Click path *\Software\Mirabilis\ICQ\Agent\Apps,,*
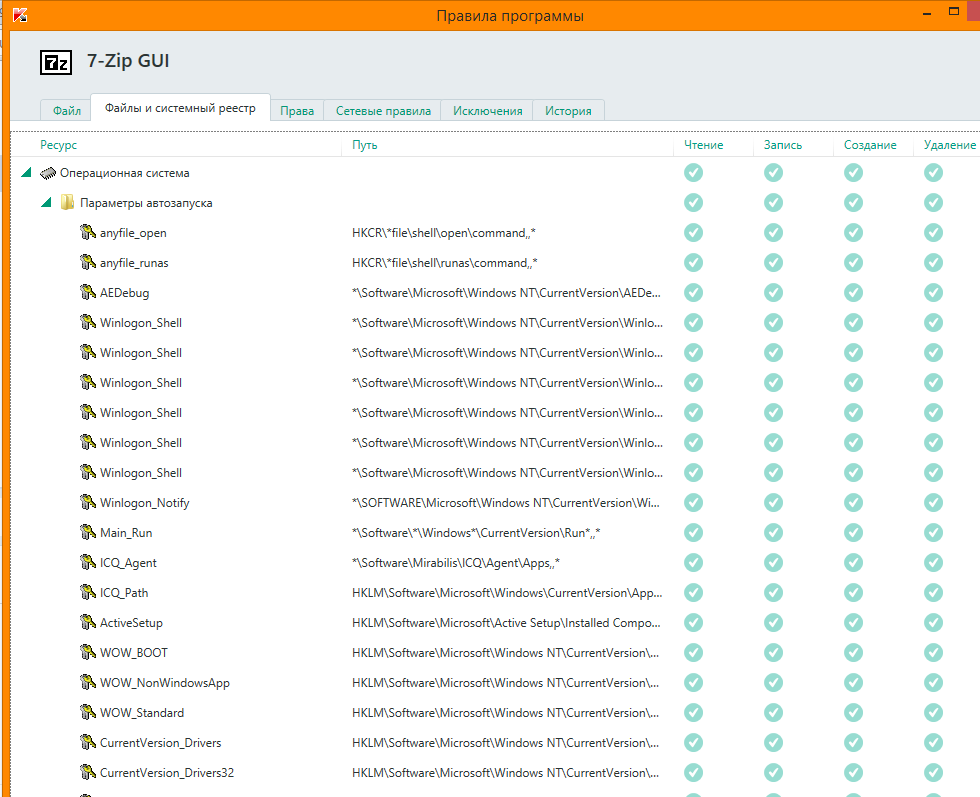This screenshot has width=980, height=797. pos(456,563)
